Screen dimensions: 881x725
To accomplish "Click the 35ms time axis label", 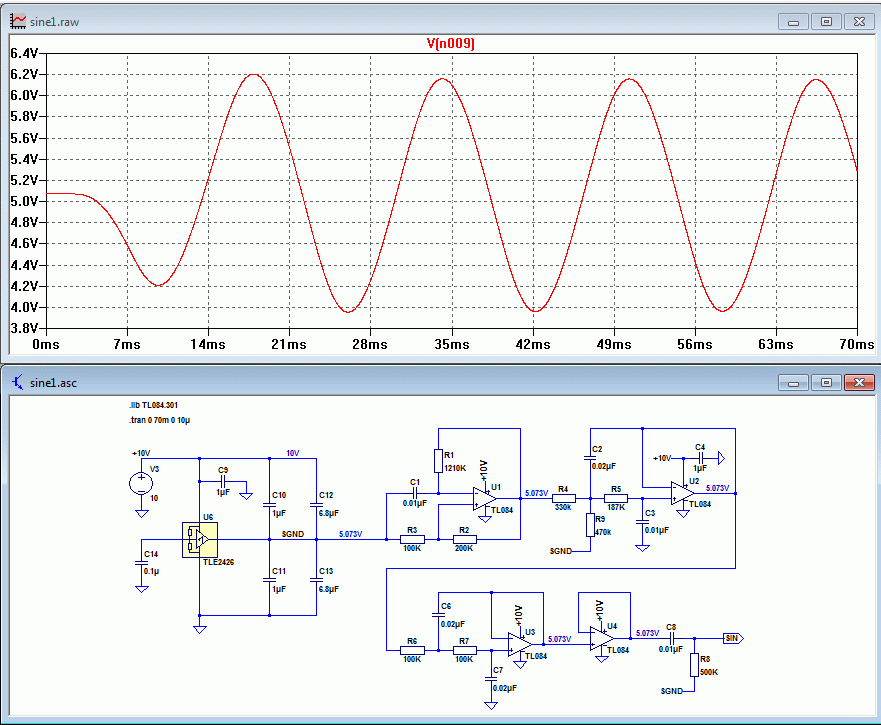I will [x=452, y=344].
